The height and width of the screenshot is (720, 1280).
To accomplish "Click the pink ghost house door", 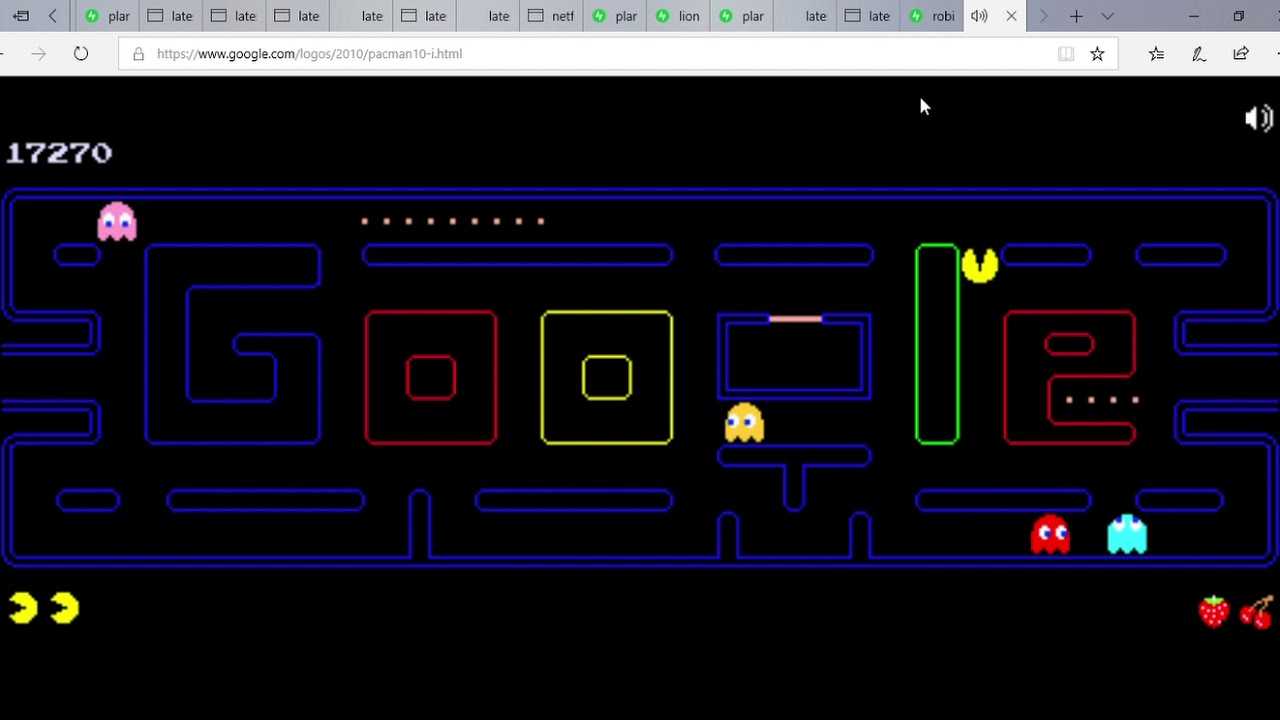I will (795, 319).
